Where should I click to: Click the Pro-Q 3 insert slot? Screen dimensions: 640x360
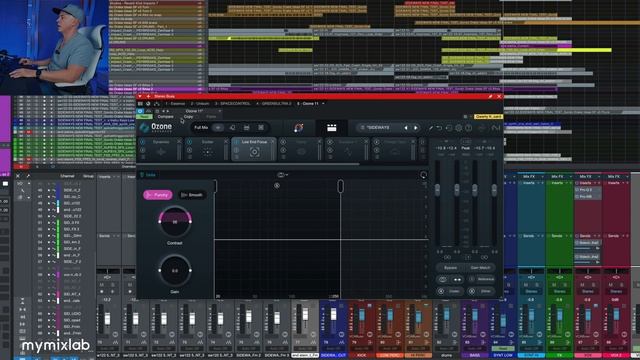pyautogui.click(x=588, y=190)
